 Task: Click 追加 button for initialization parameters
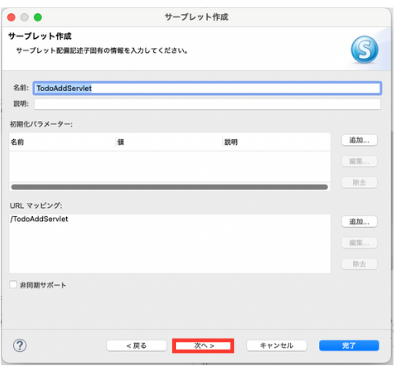coord(359,140)
